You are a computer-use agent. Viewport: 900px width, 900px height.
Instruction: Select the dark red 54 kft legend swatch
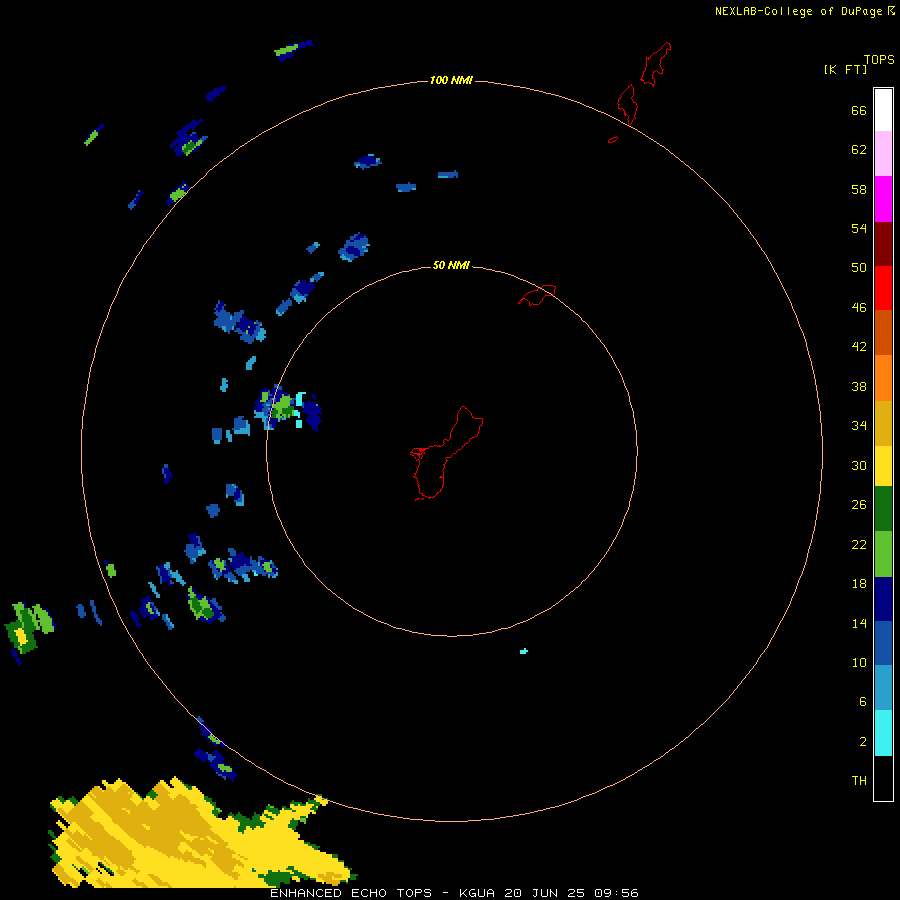click(x=883, y=243)
